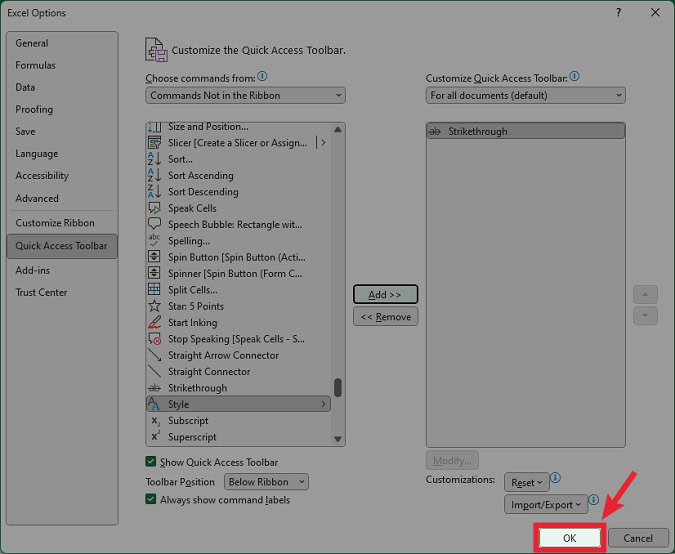The height and width of the screenshot is (554, 675).
Task: Open the Proofing options category
Action: 34,110
